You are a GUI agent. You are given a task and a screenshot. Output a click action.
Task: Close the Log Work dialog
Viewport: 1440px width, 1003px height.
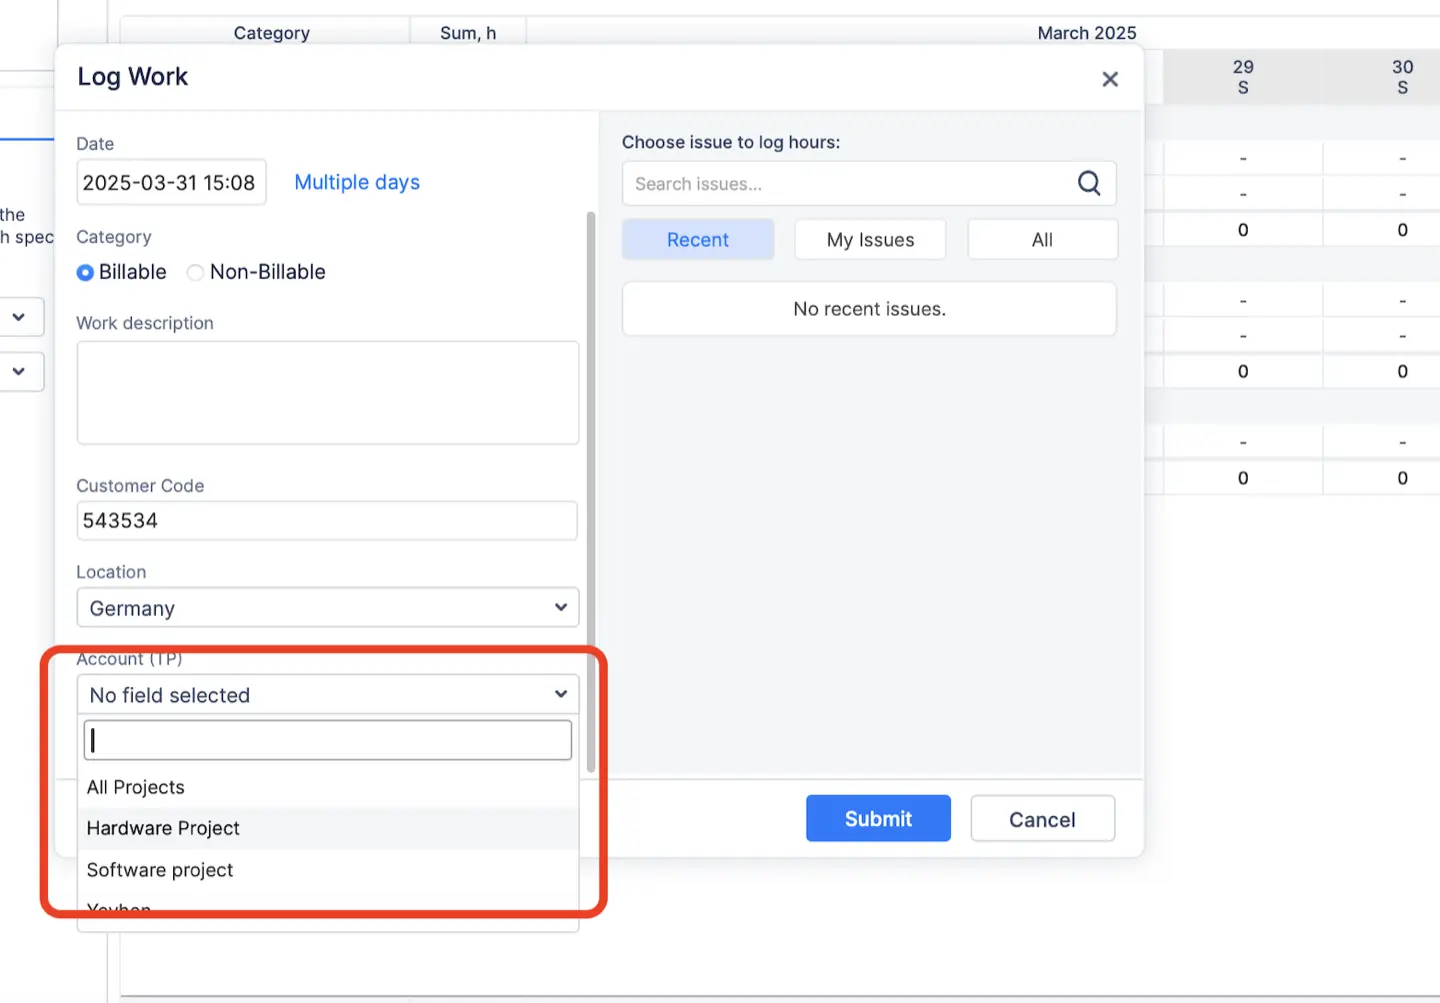[1110, 79]
